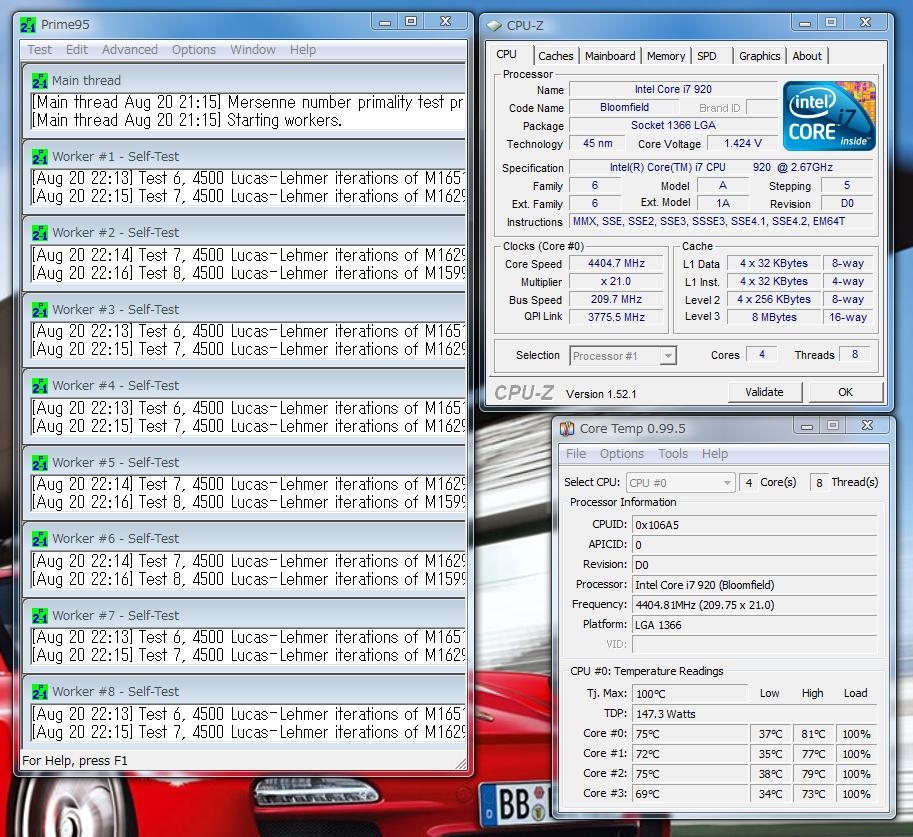Switch to the Caches tab in CPU-Z

coord(556,56)
